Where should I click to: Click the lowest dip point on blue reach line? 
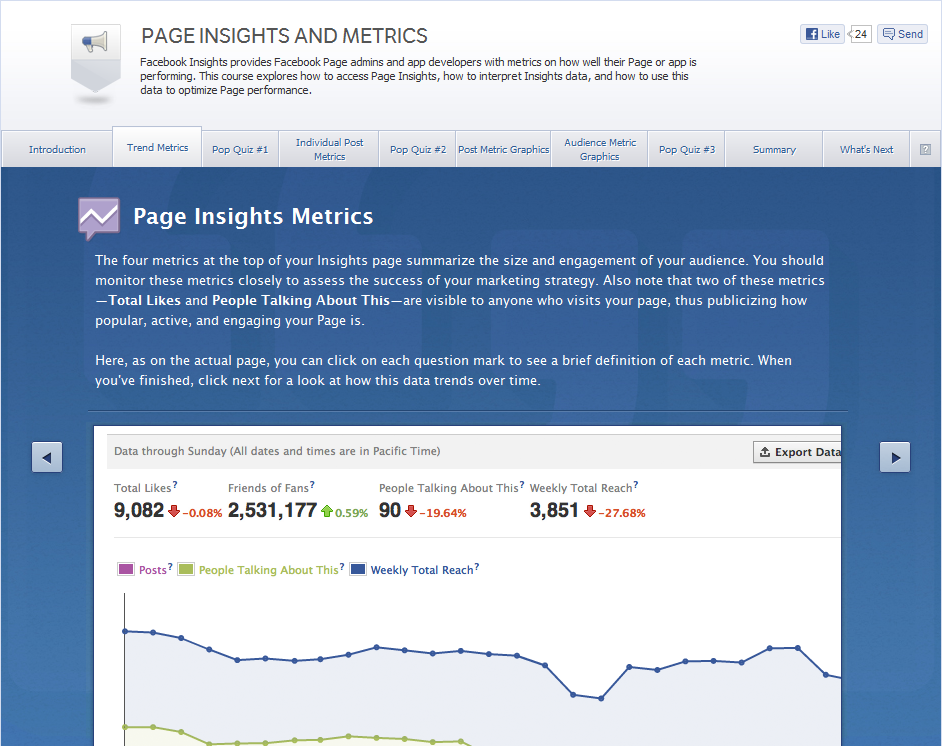601,698
